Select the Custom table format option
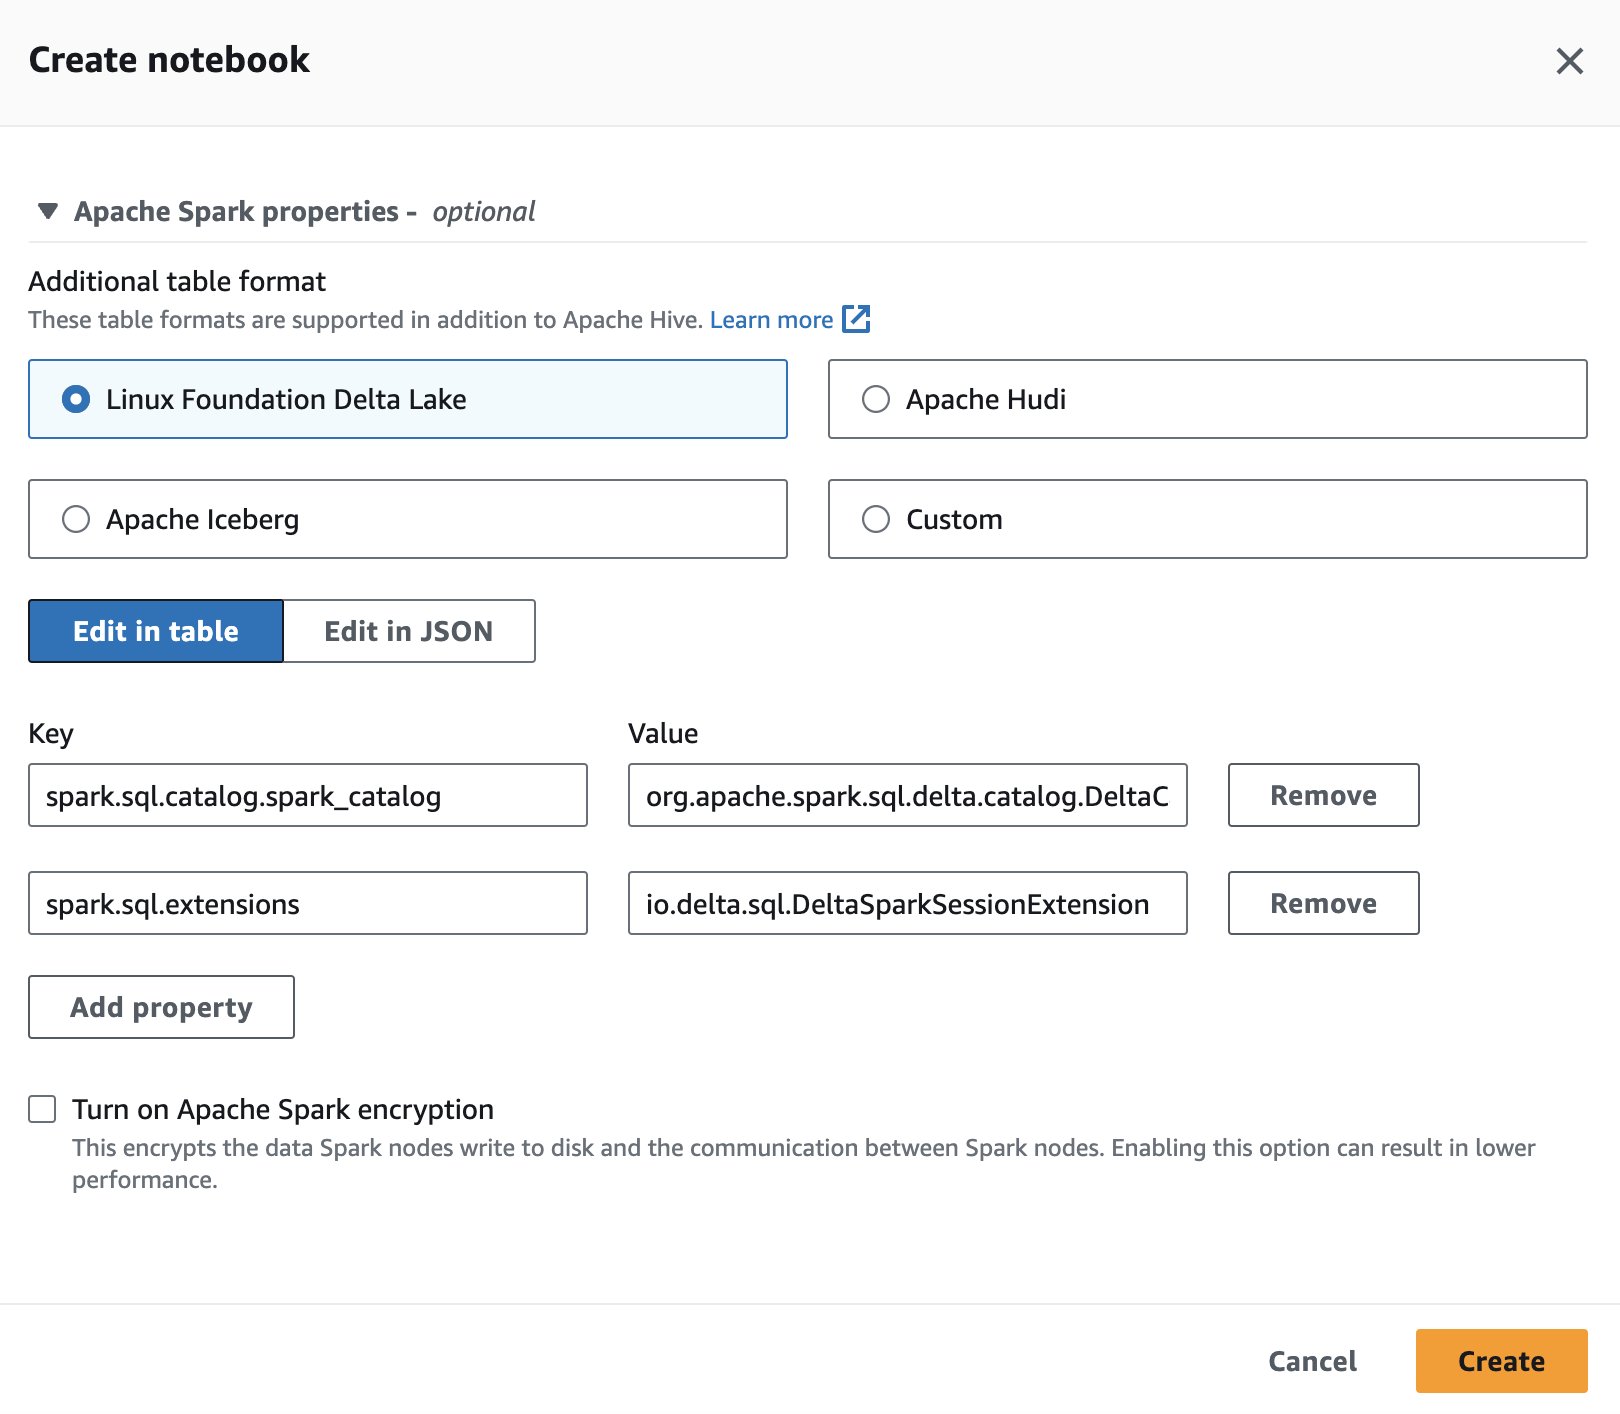 click(x=1207, y=519)
